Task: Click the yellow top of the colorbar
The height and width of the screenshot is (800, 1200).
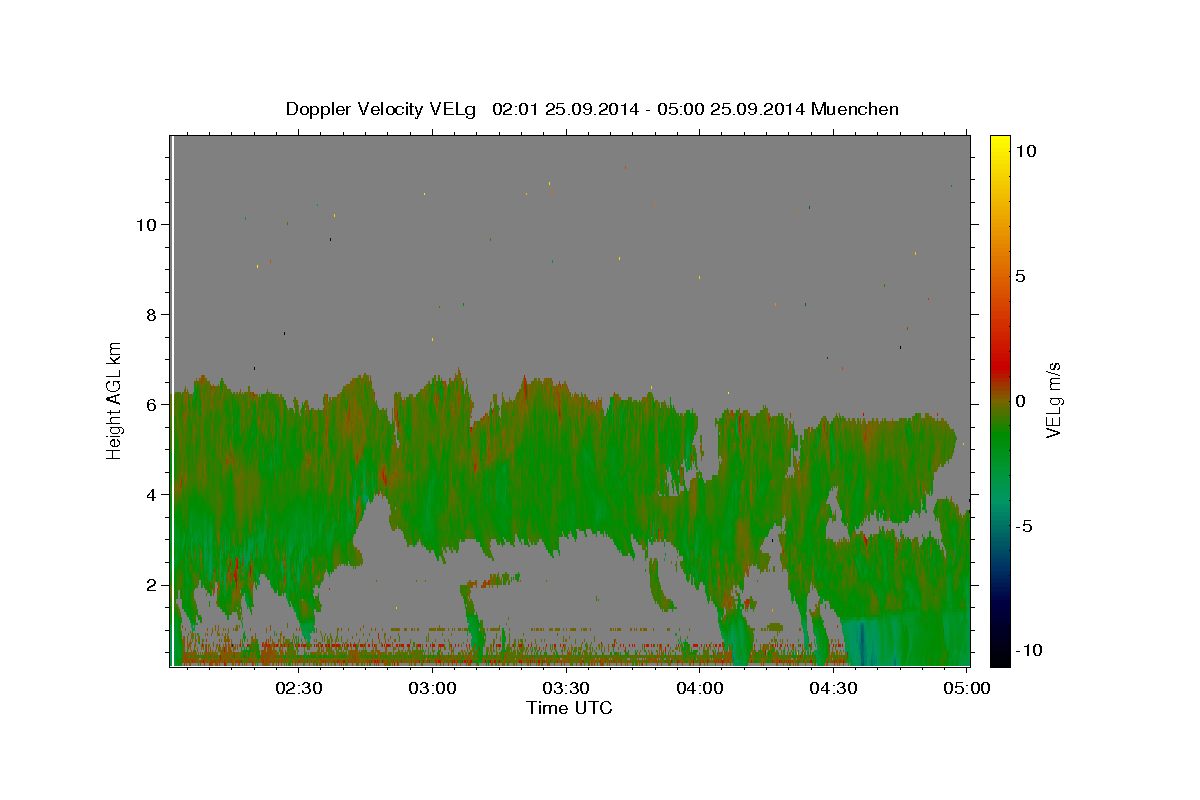Action: (x=1000, y=145)
